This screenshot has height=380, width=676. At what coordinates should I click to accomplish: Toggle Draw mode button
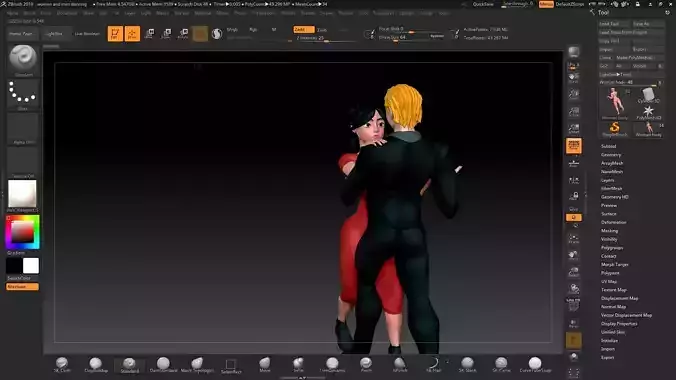coord(132,34)
